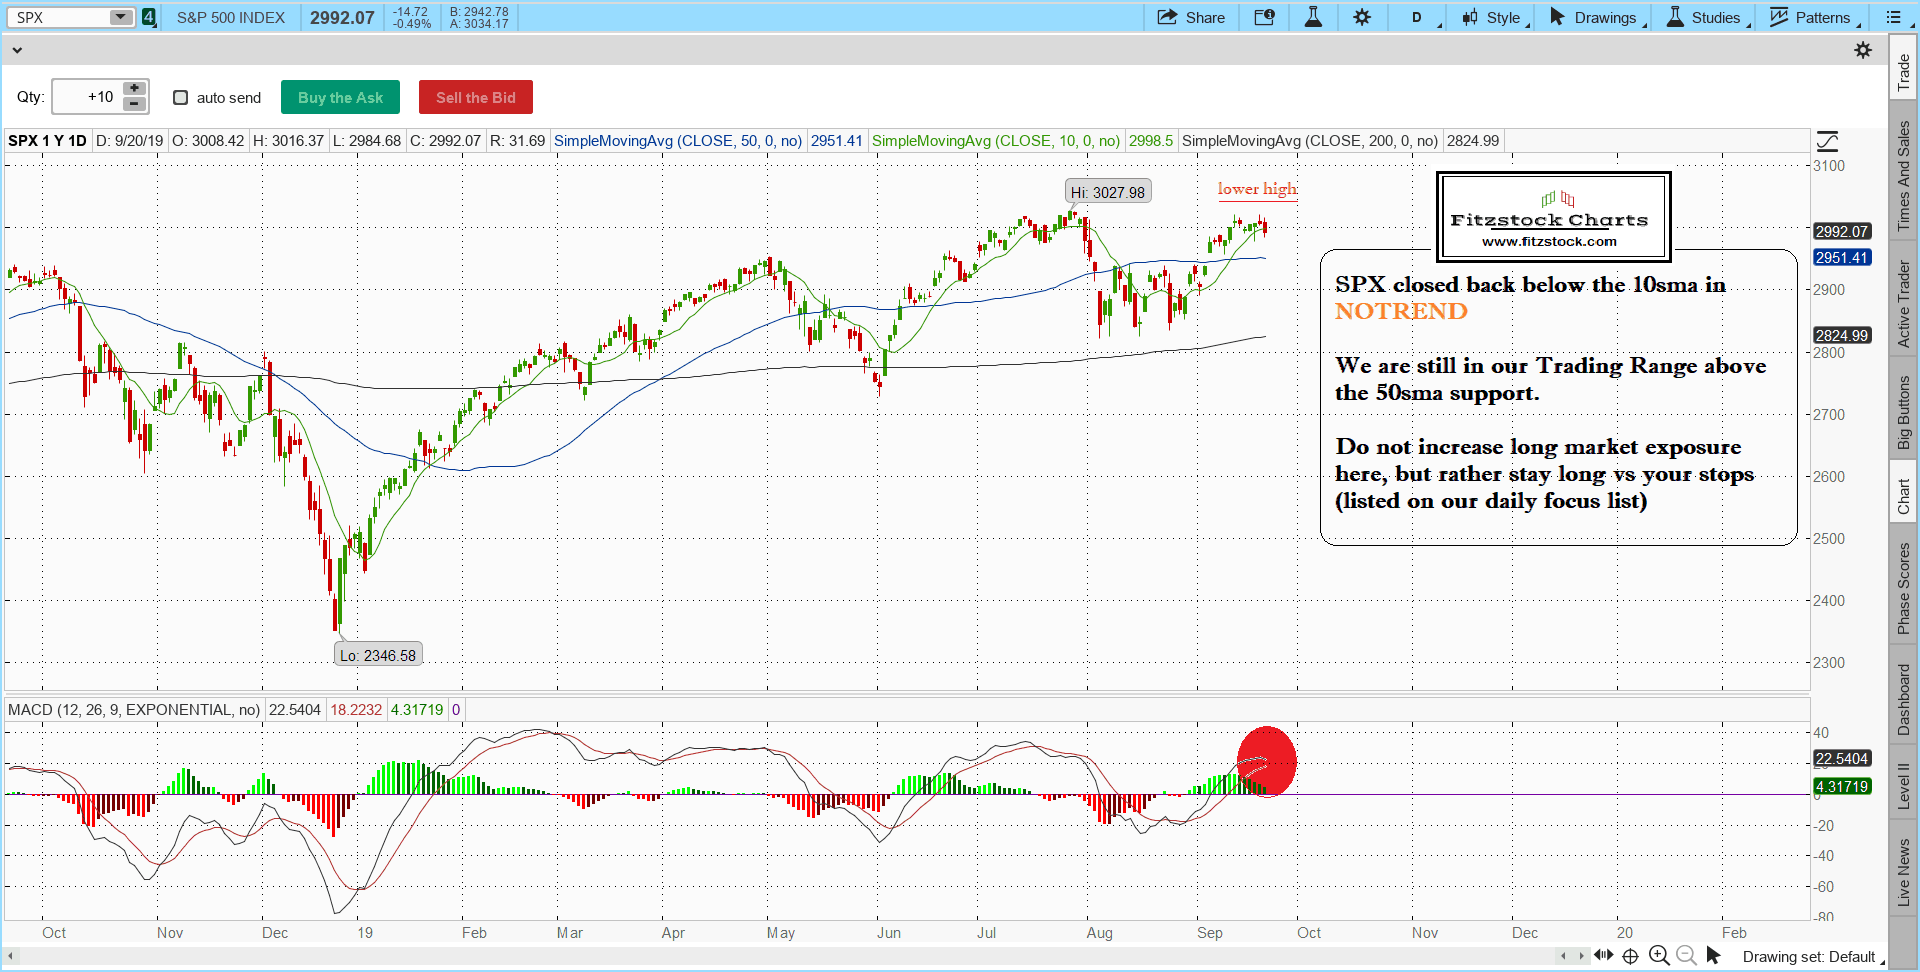The width and height of the screenshot is (1920, 972).
Task: Collapse the trade bar with chevron
Action: click(x=17, y=50)
